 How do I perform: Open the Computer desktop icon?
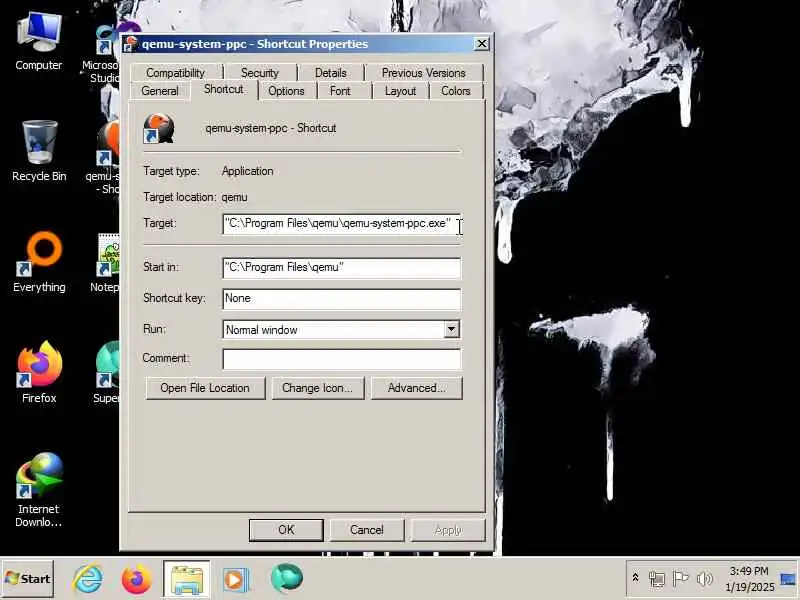pos(39,41)
